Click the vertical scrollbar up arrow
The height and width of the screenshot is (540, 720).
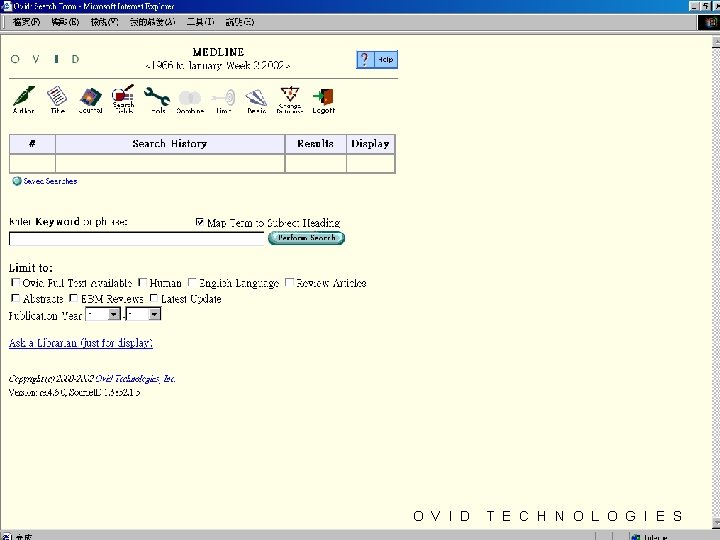pyautogui.click(x=716, y=42)
